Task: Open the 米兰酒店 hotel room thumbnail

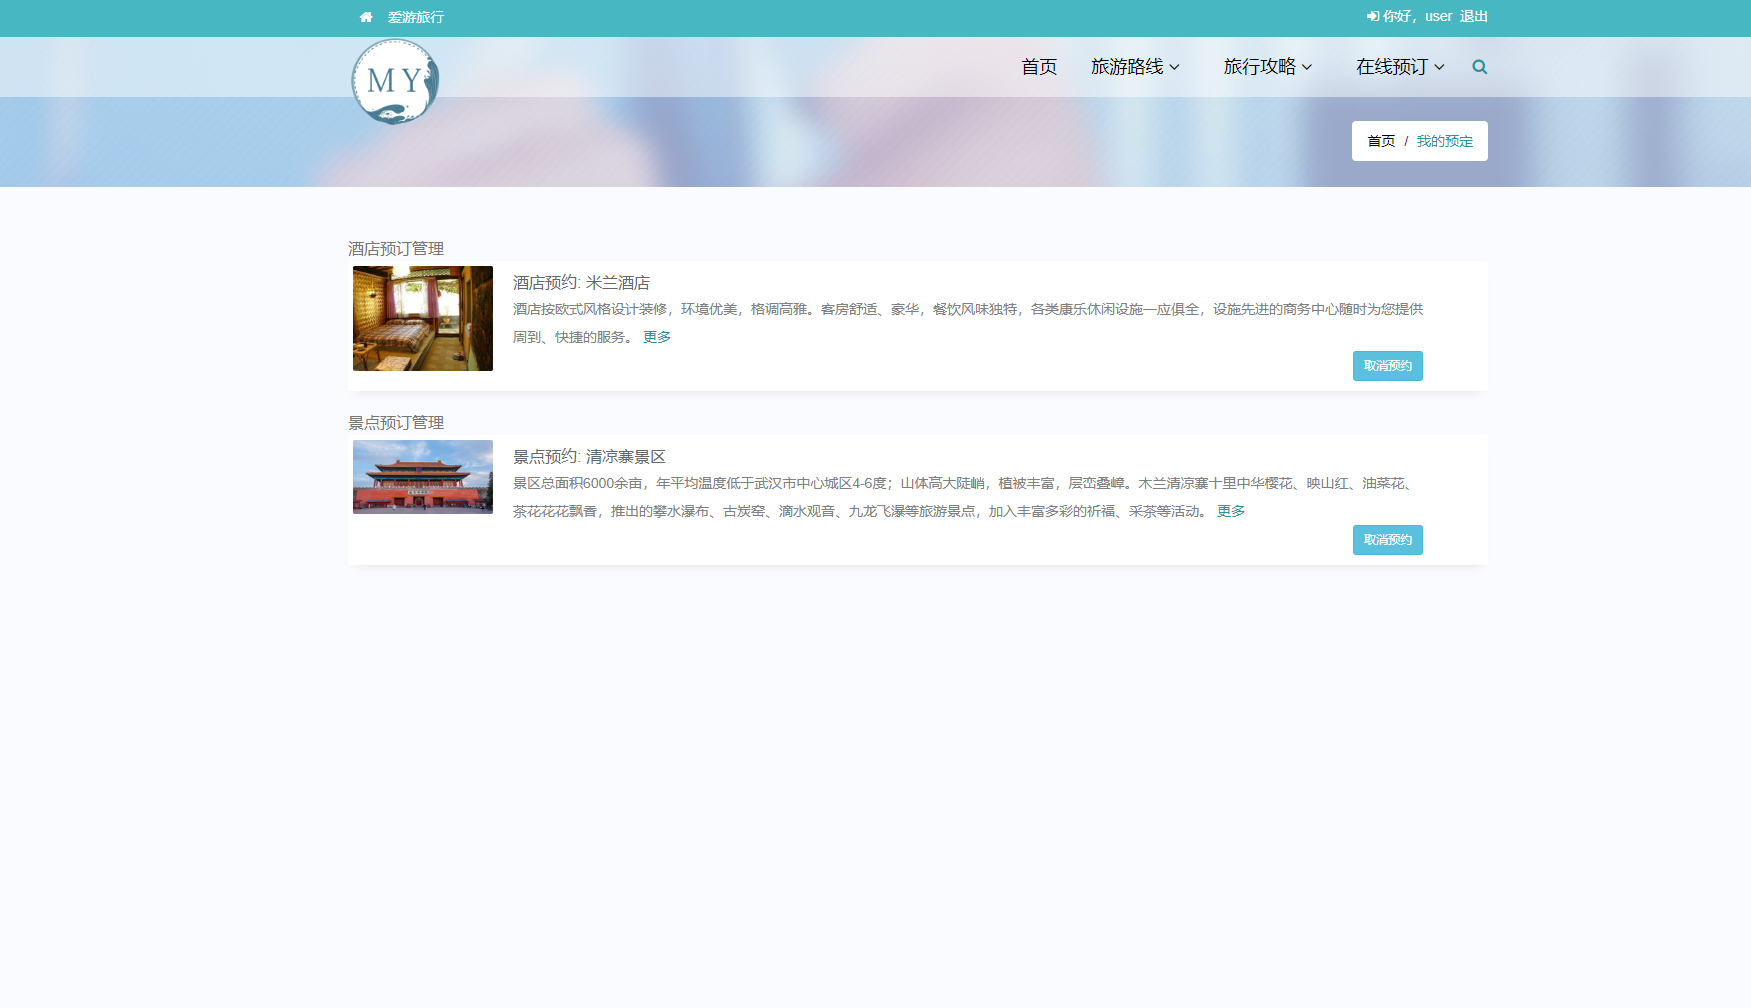Action: pos(422,318)
